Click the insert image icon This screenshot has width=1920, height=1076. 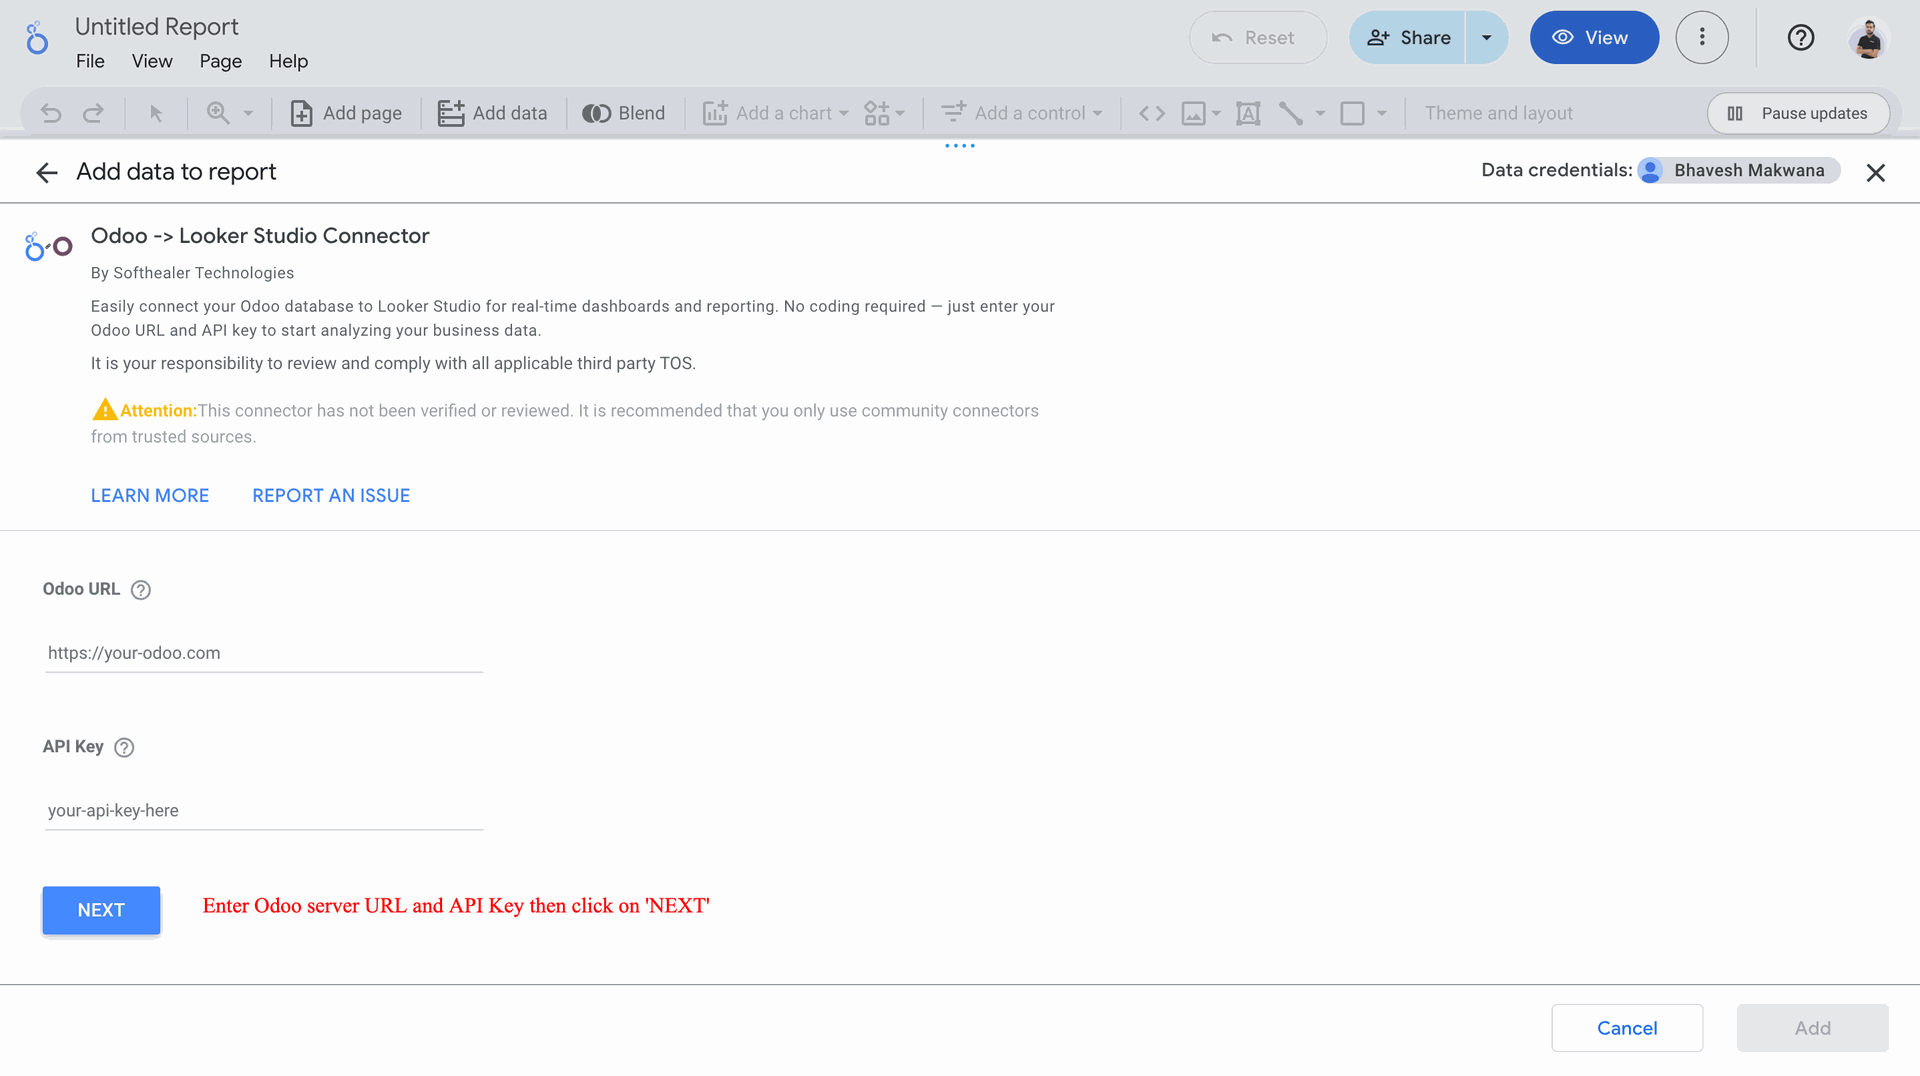1193,113
